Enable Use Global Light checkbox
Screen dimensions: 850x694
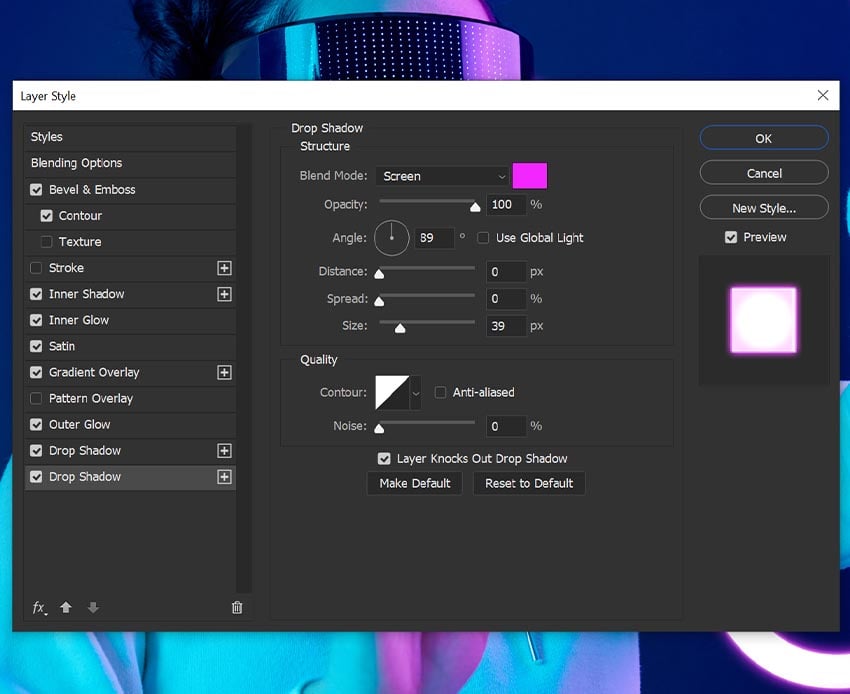[483, 237]
